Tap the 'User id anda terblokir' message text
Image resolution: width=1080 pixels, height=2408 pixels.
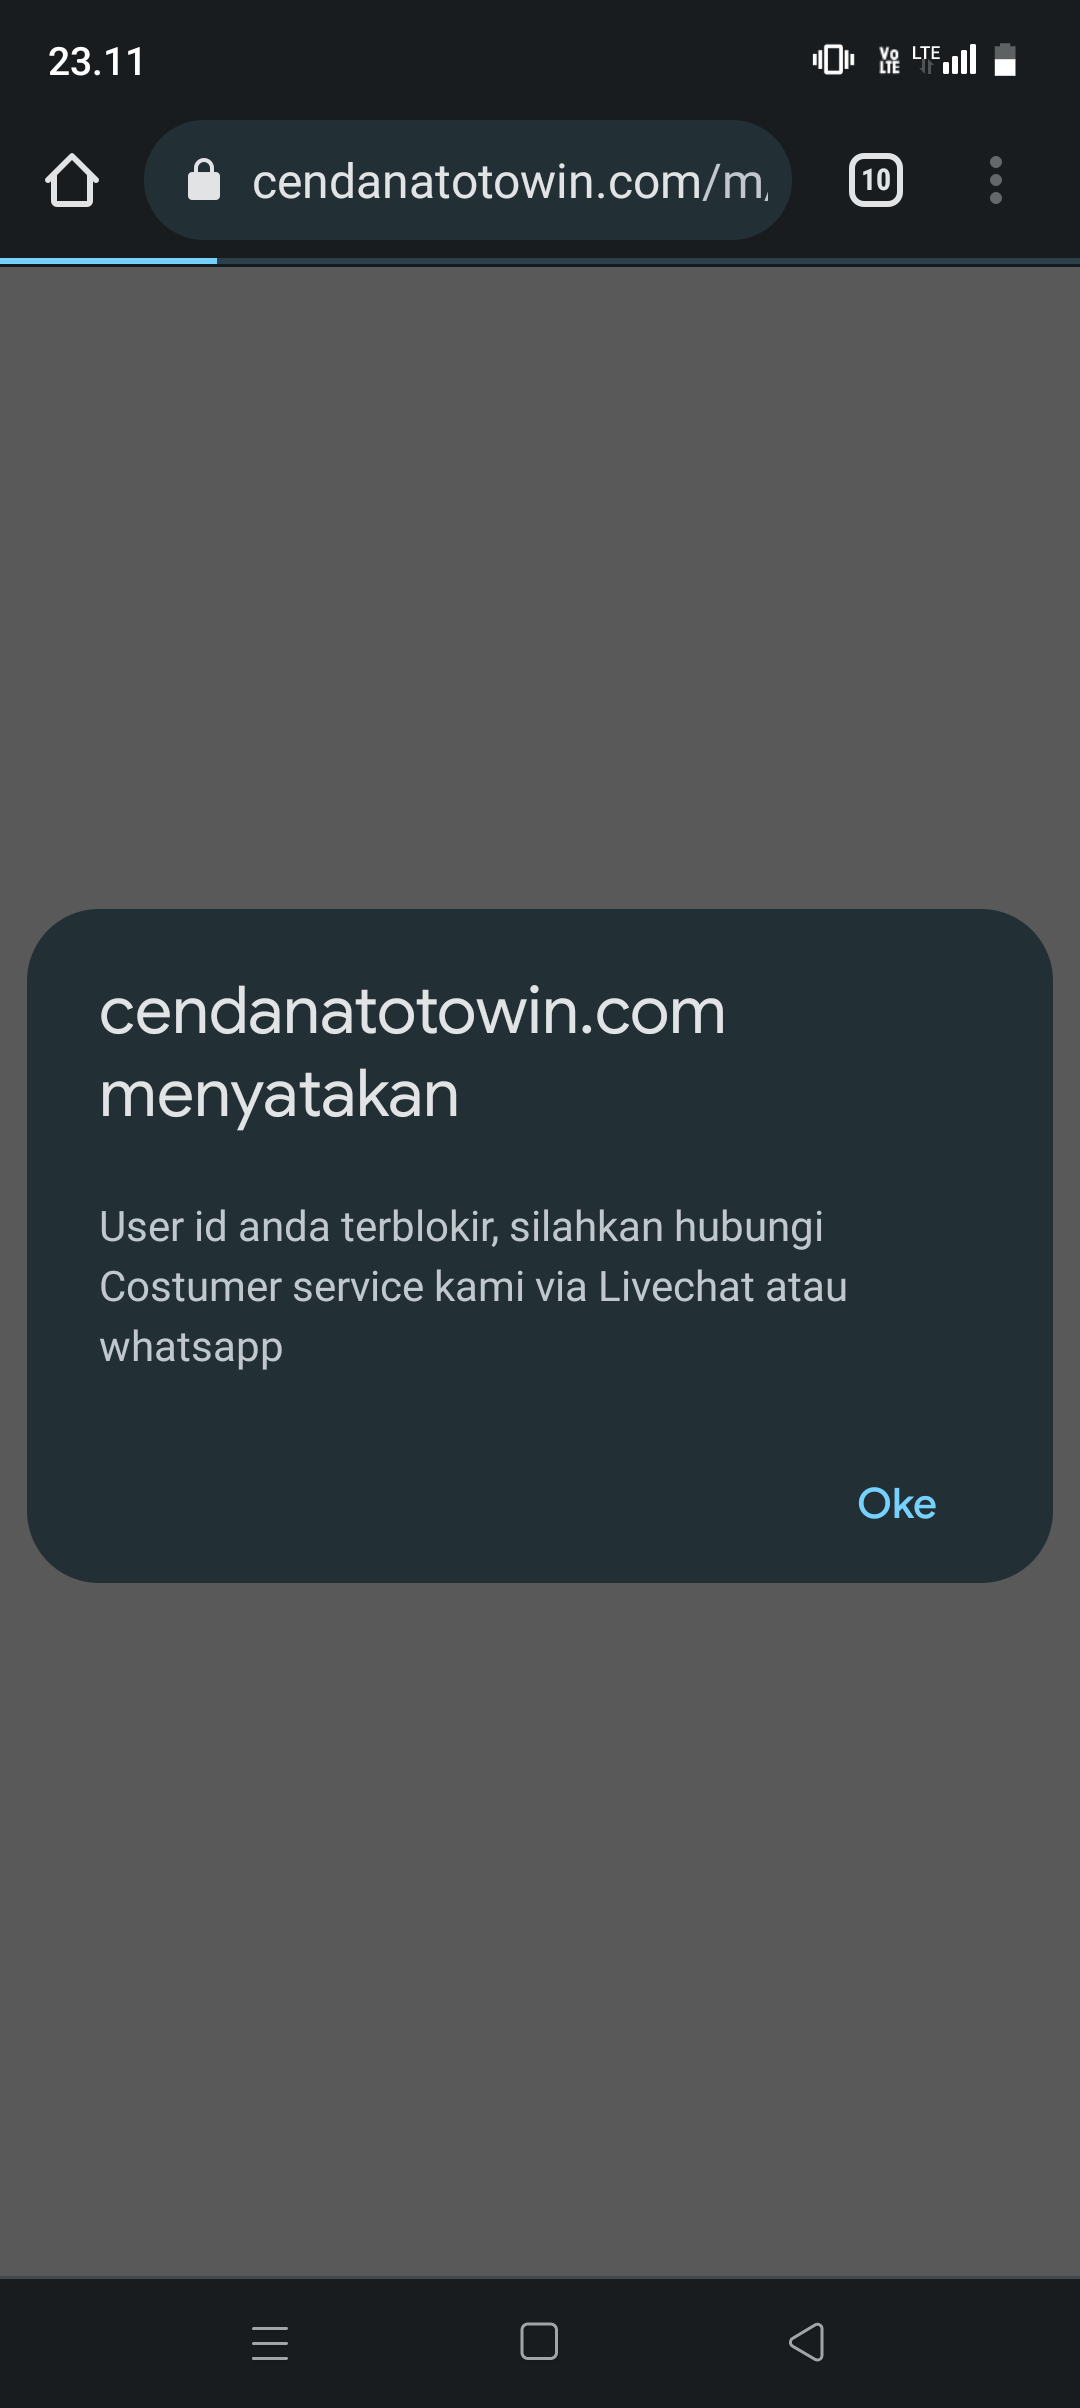pyautogui.click(x=473, y=1286)
